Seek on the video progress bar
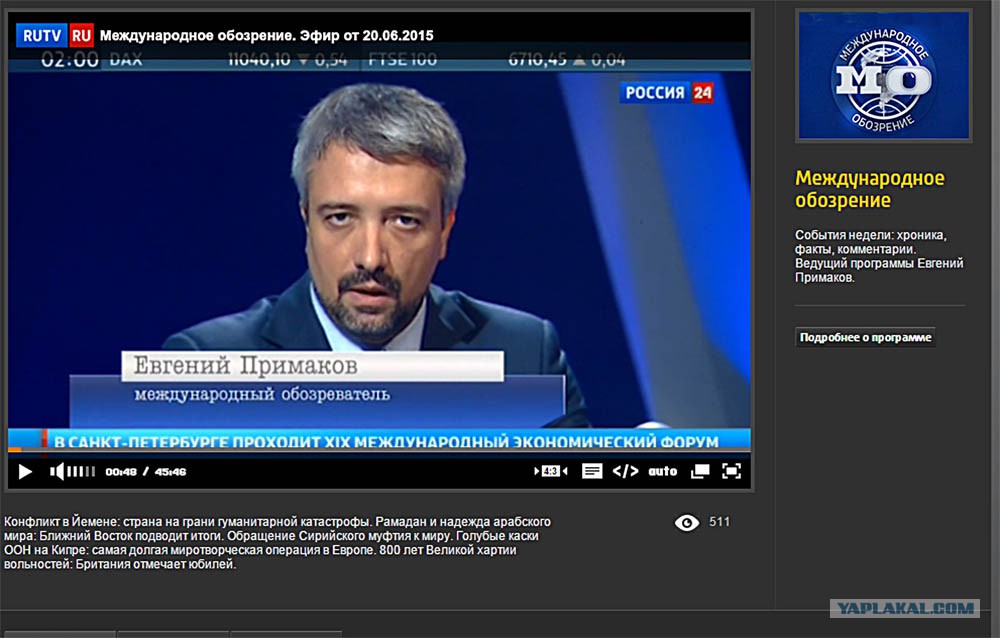 (379, 450)
